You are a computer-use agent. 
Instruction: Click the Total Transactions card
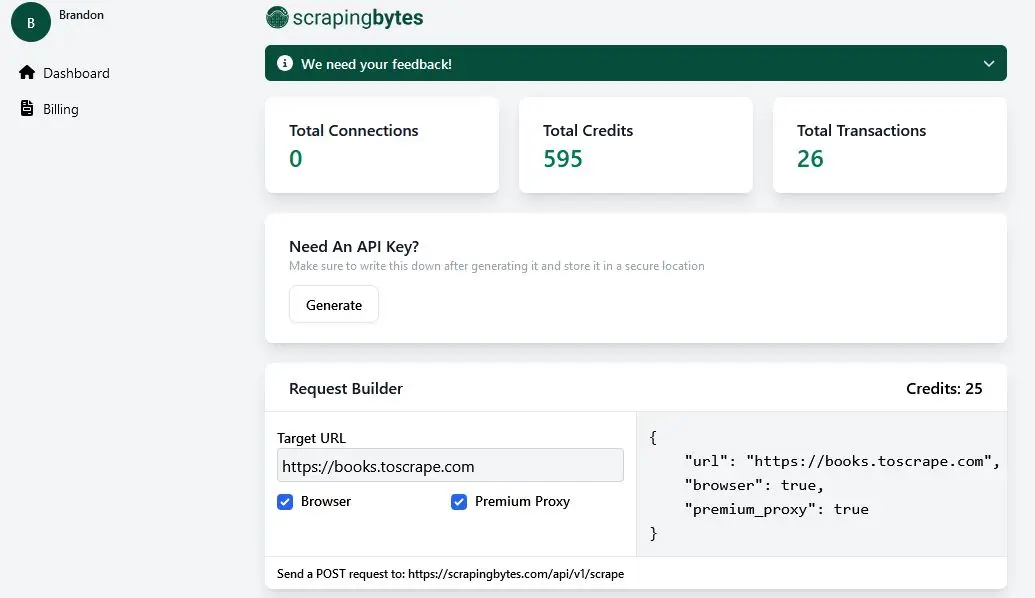pos(889,145)
